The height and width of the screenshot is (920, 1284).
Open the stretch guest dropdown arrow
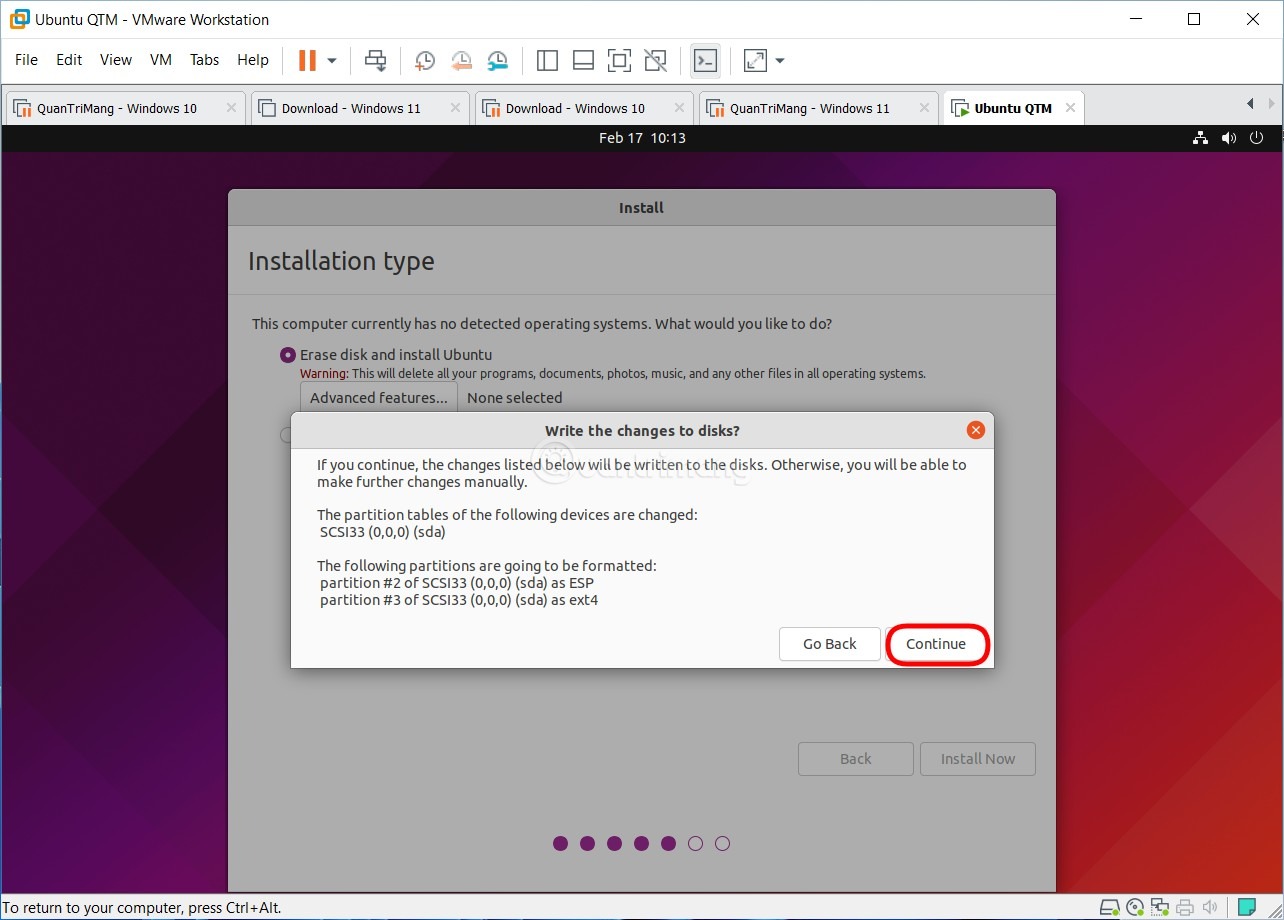point(780,61)
